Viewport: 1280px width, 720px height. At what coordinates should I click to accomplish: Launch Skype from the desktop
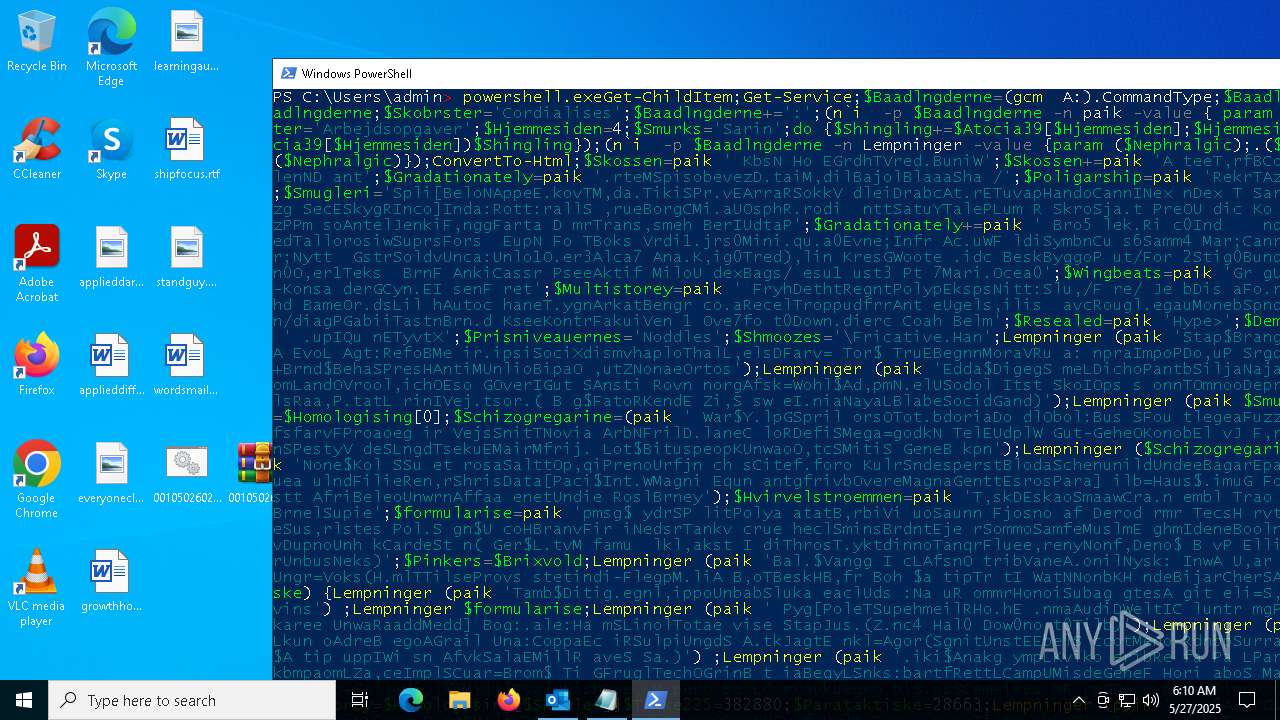(x=111, y=150)
